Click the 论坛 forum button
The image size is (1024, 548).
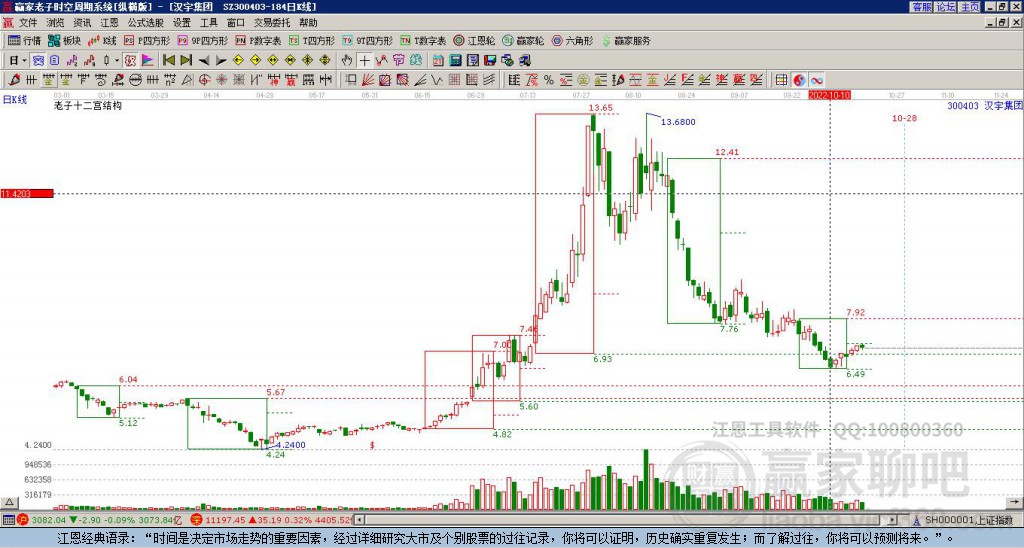point(946,7)
